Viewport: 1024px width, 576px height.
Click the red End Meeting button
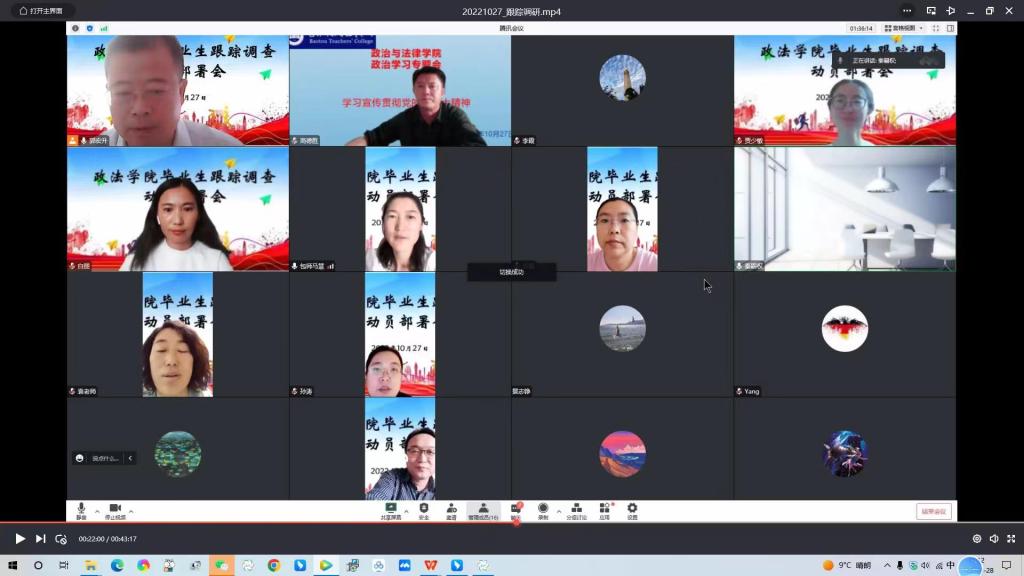point(933,511)
